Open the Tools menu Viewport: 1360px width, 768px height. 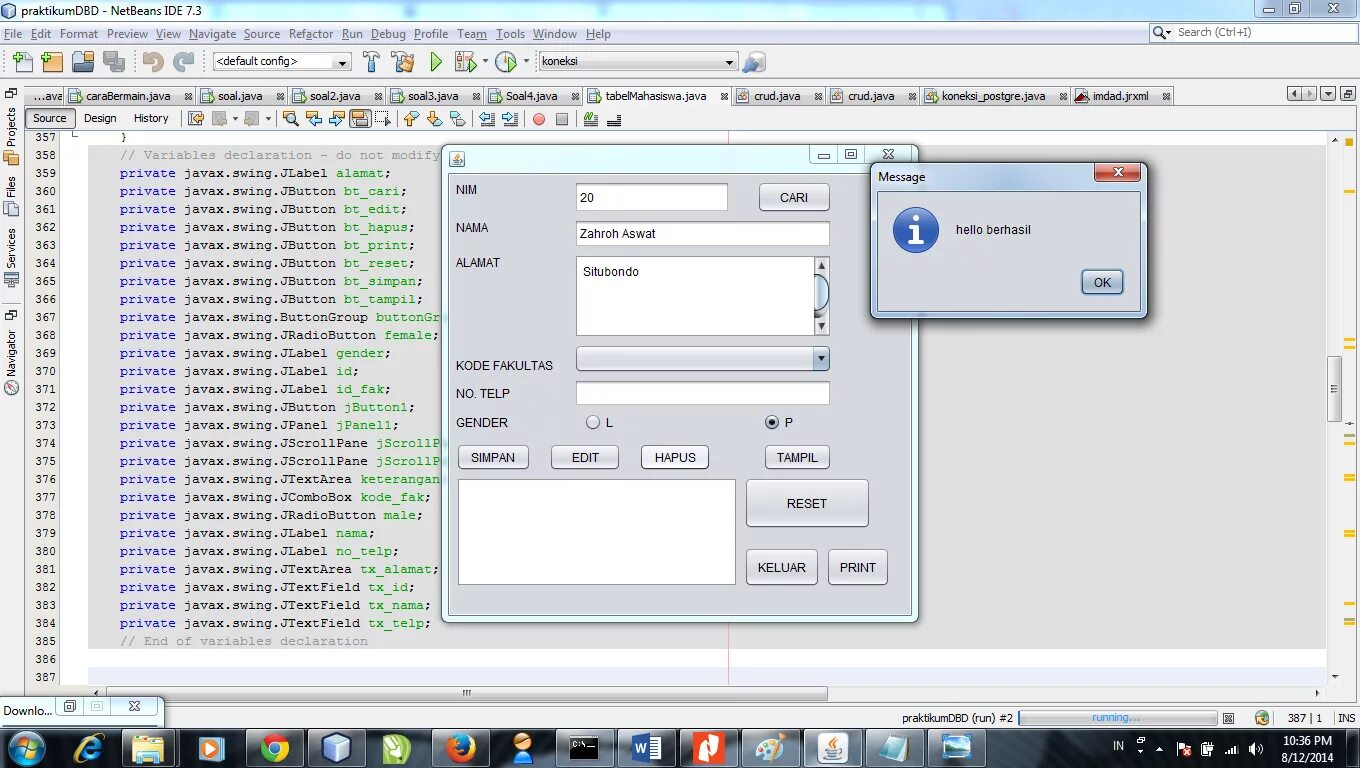[510, 34]
